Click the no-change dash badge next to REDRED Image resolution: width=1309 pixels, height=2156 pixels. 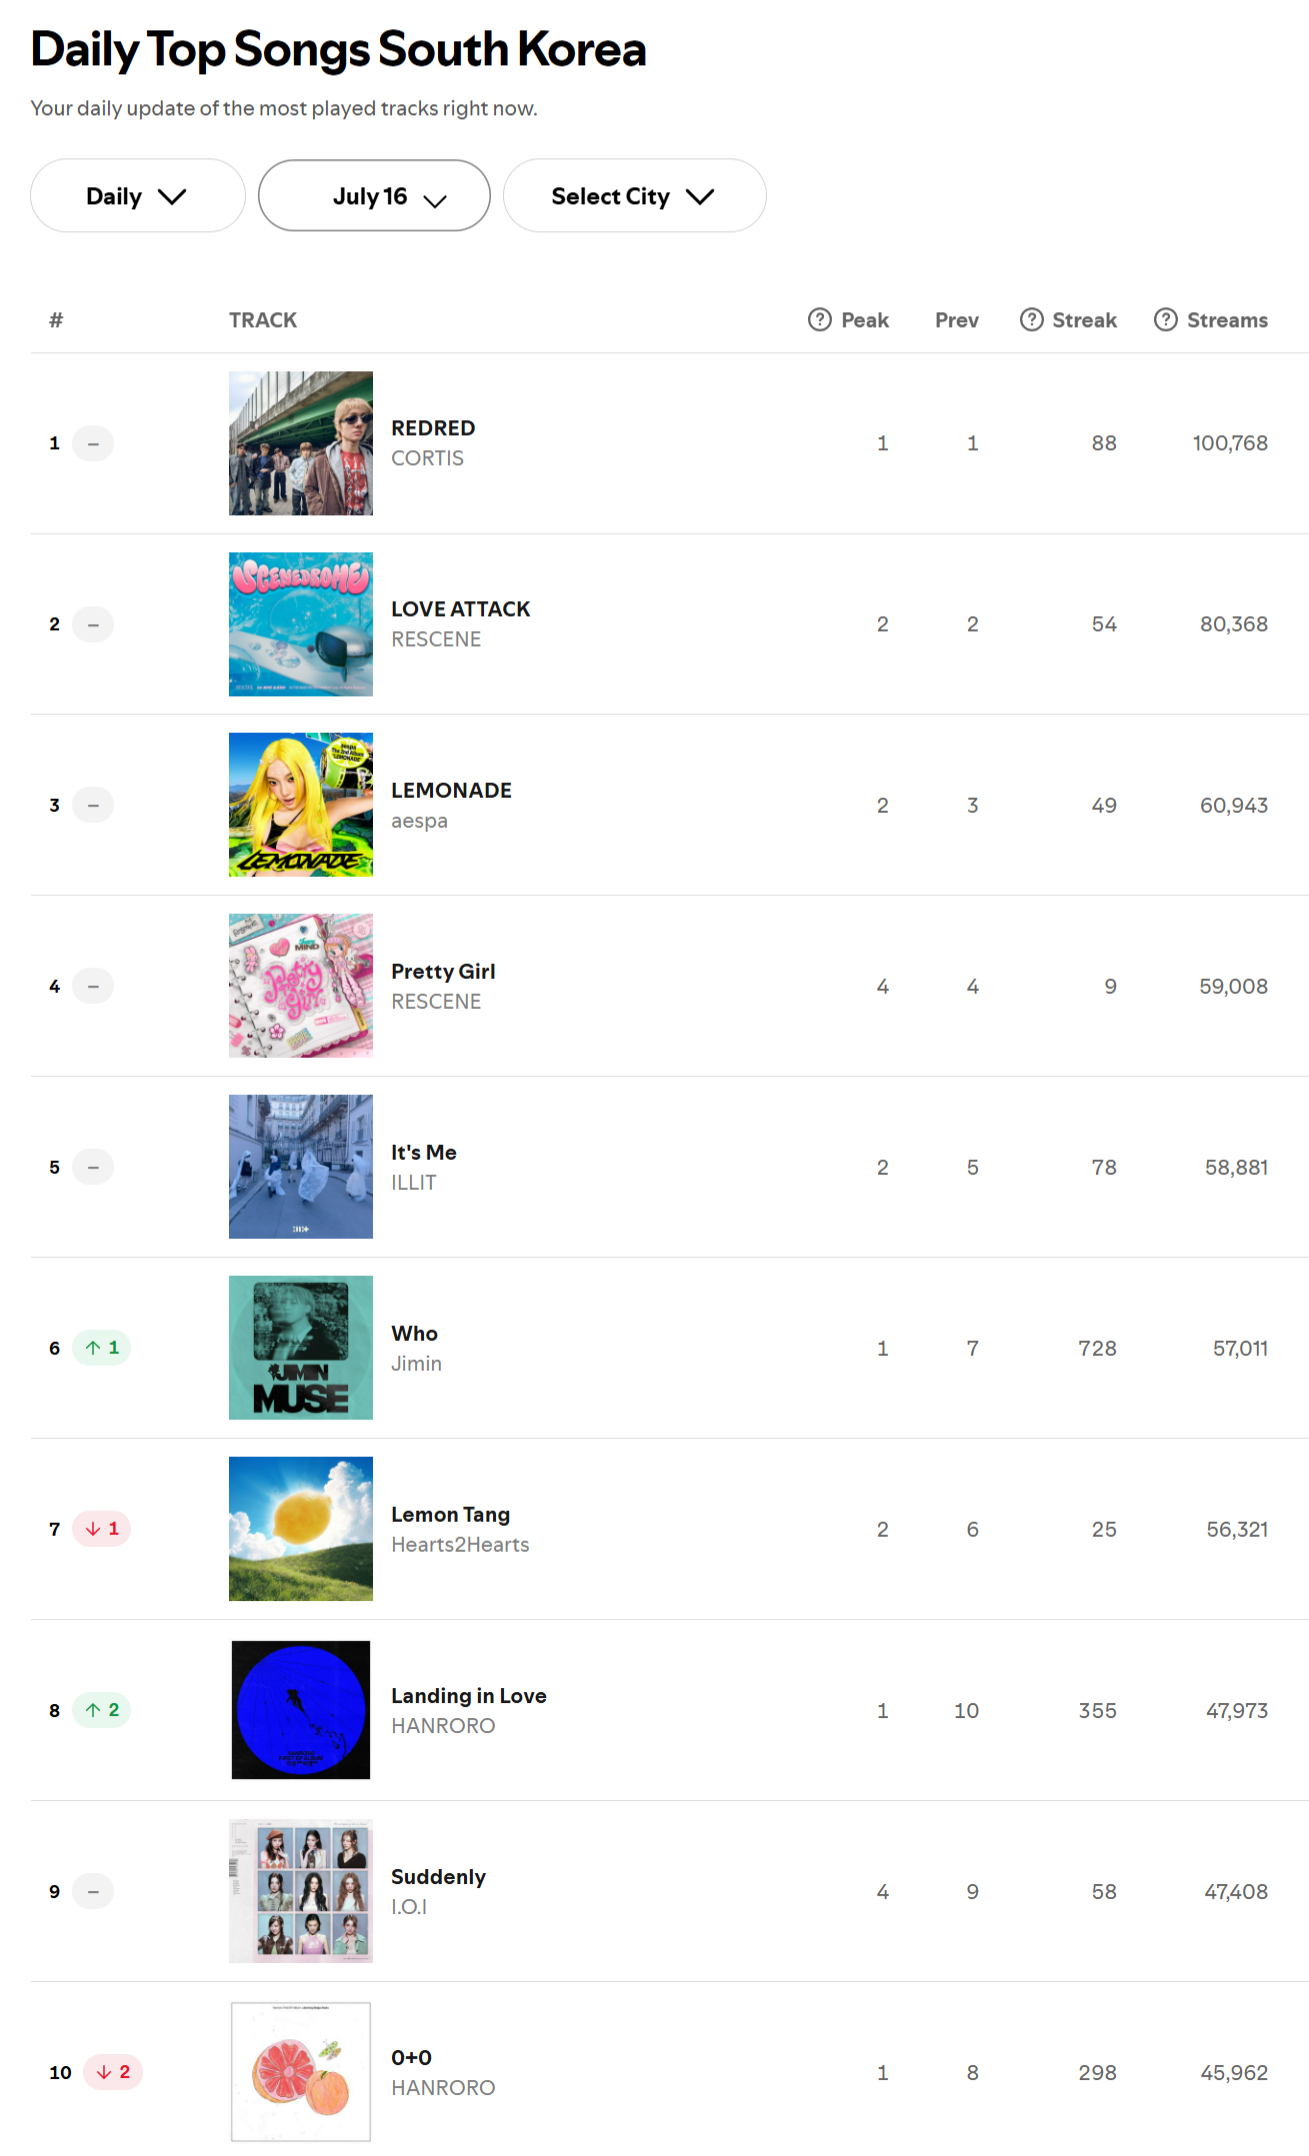click(93, 443)
